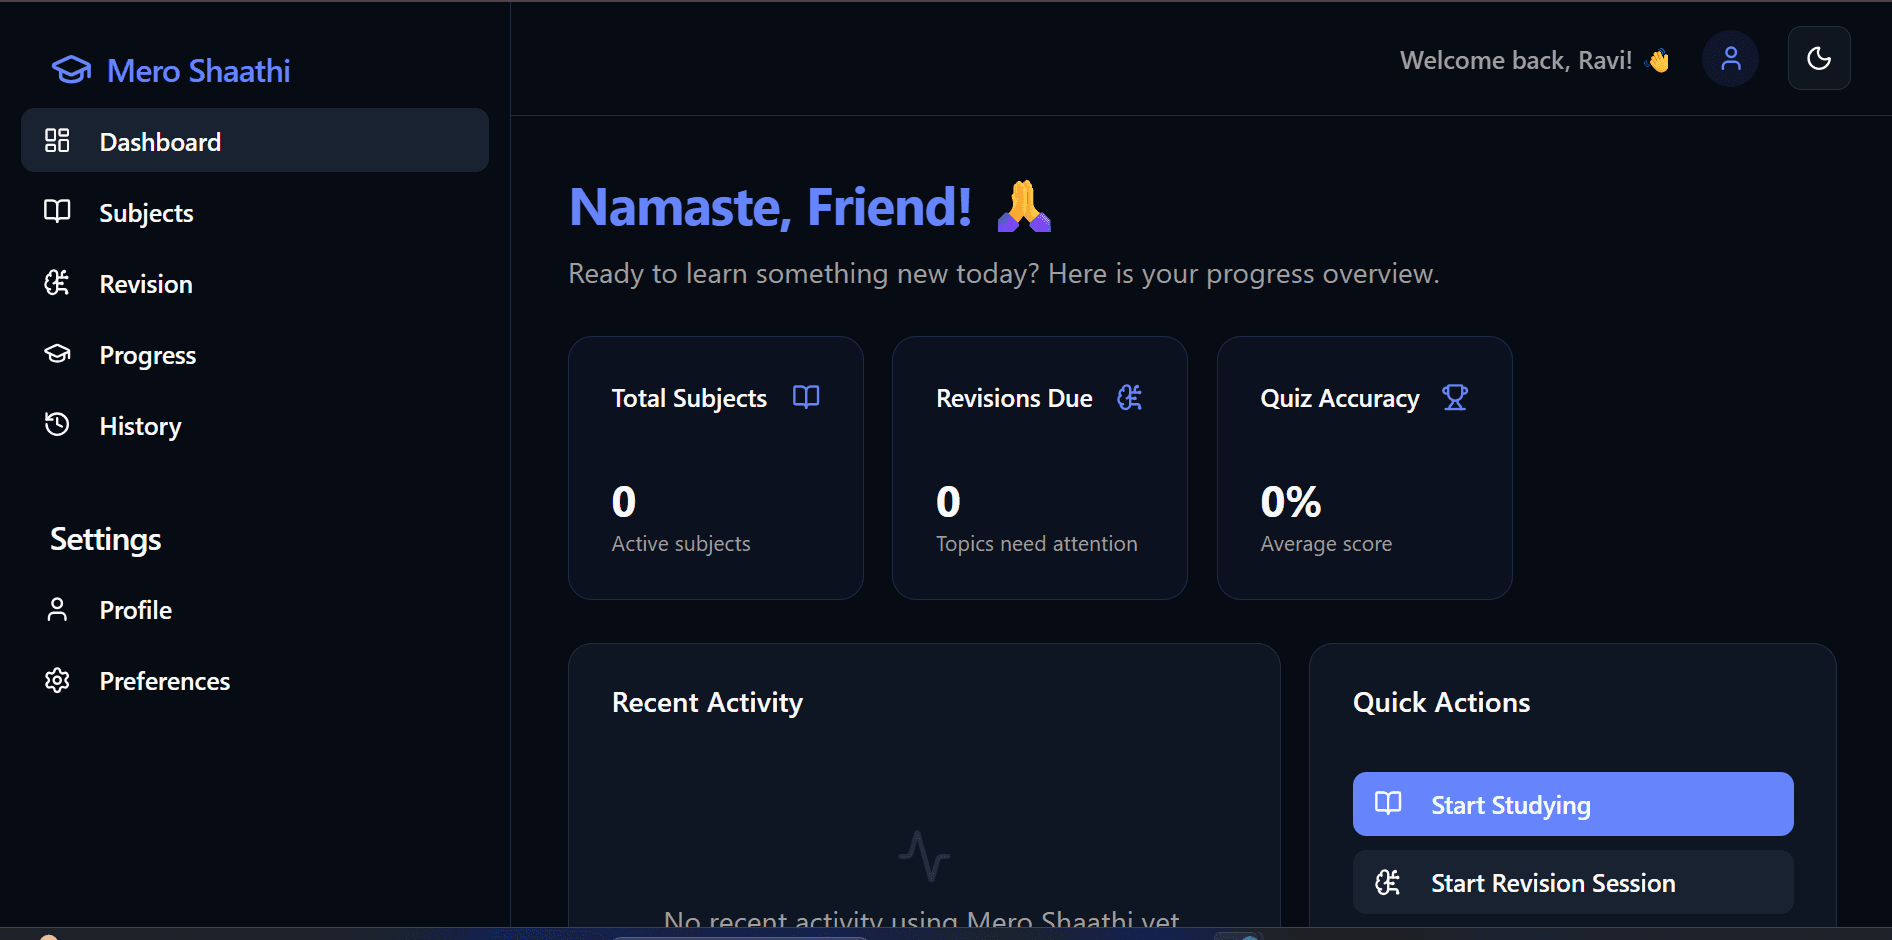Toggle dark mode with the moon icon
Screen dimensions: 1892x940
[1819, 58]
